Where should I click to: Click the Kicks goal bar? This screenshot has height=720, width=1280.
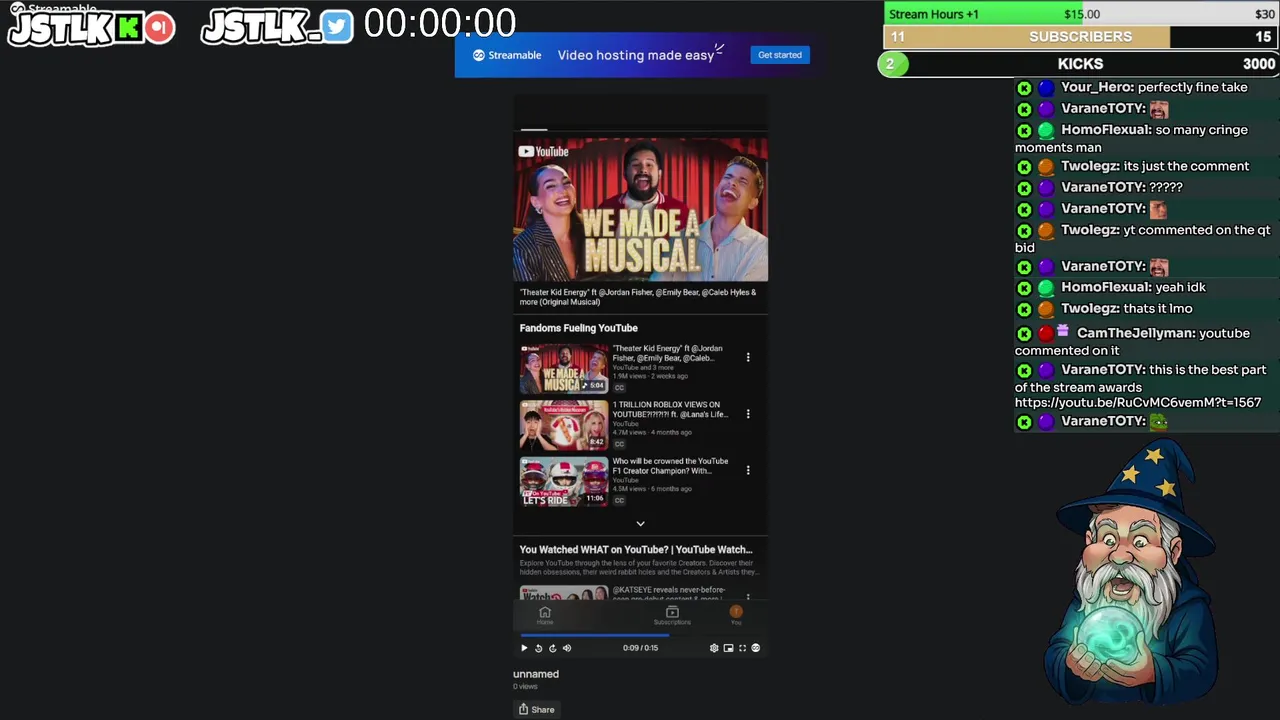[1079, 64]
